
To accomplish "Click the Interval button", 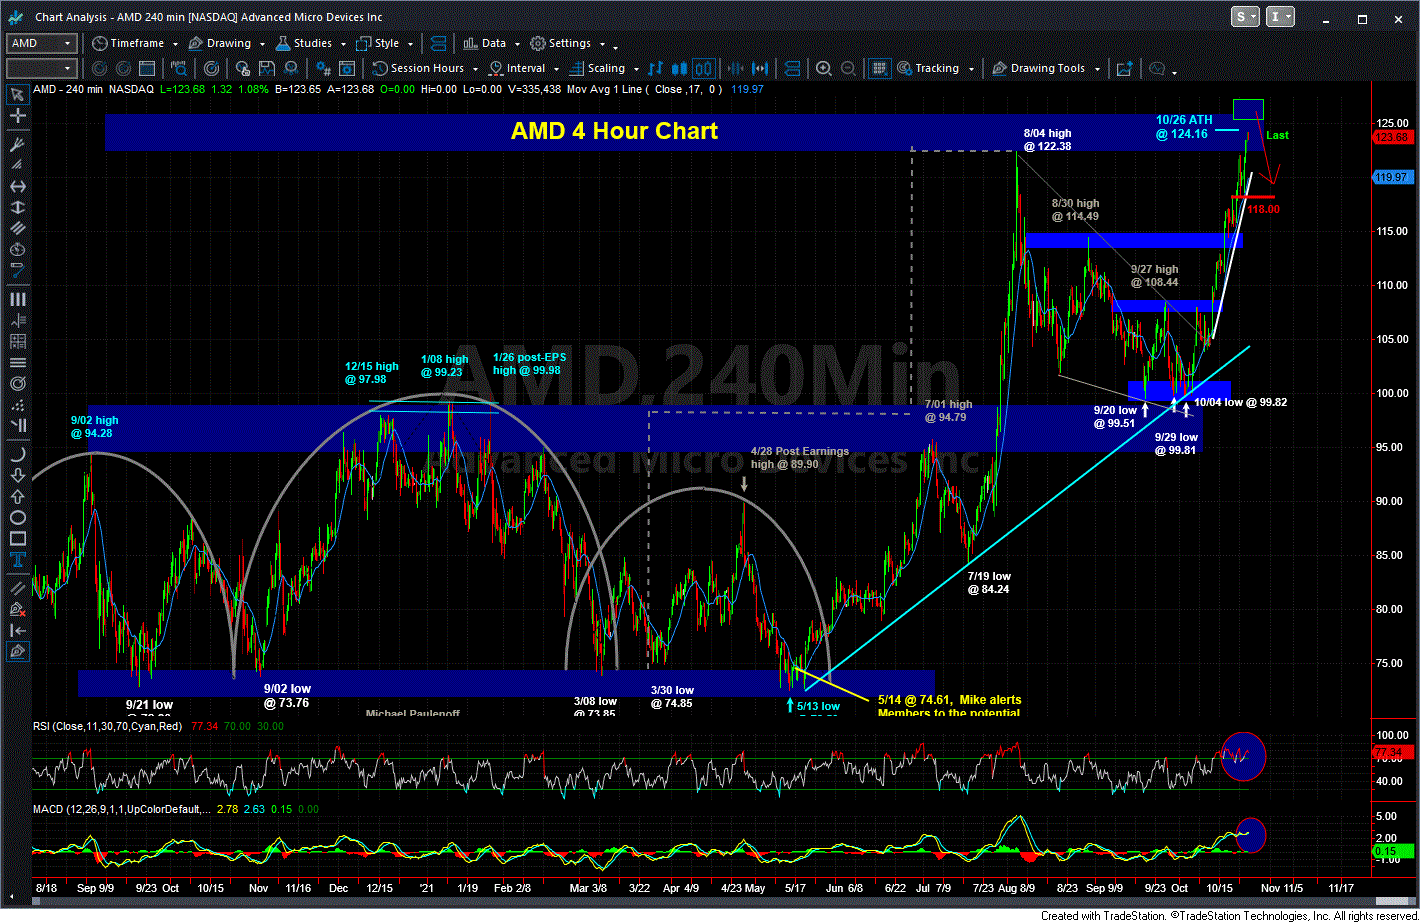I will pyautogui.click(x=517, y=68).
